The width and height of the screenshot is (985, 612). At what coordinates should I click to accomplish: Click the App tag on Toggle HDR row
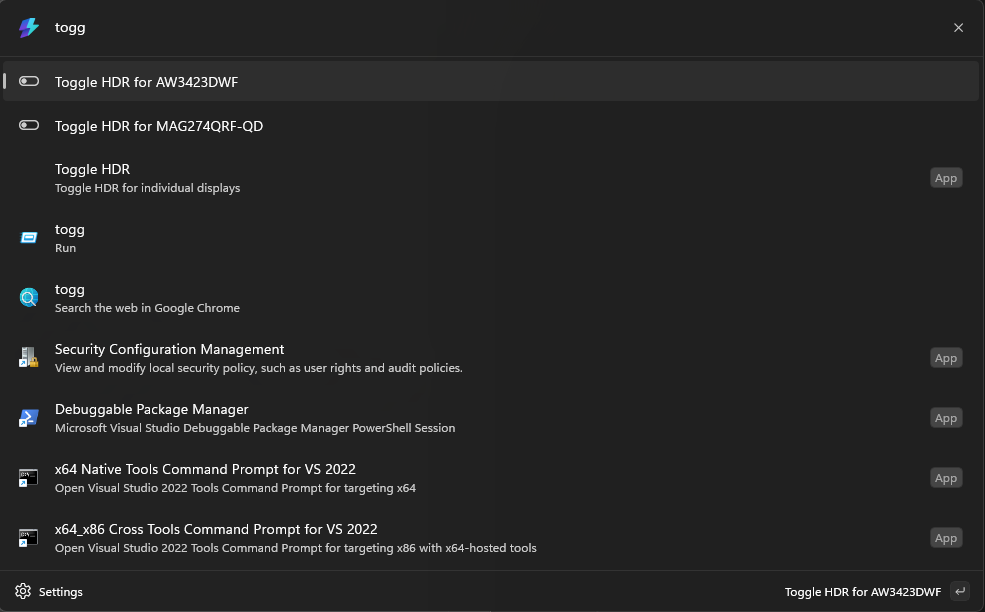[x=945, y=178]
